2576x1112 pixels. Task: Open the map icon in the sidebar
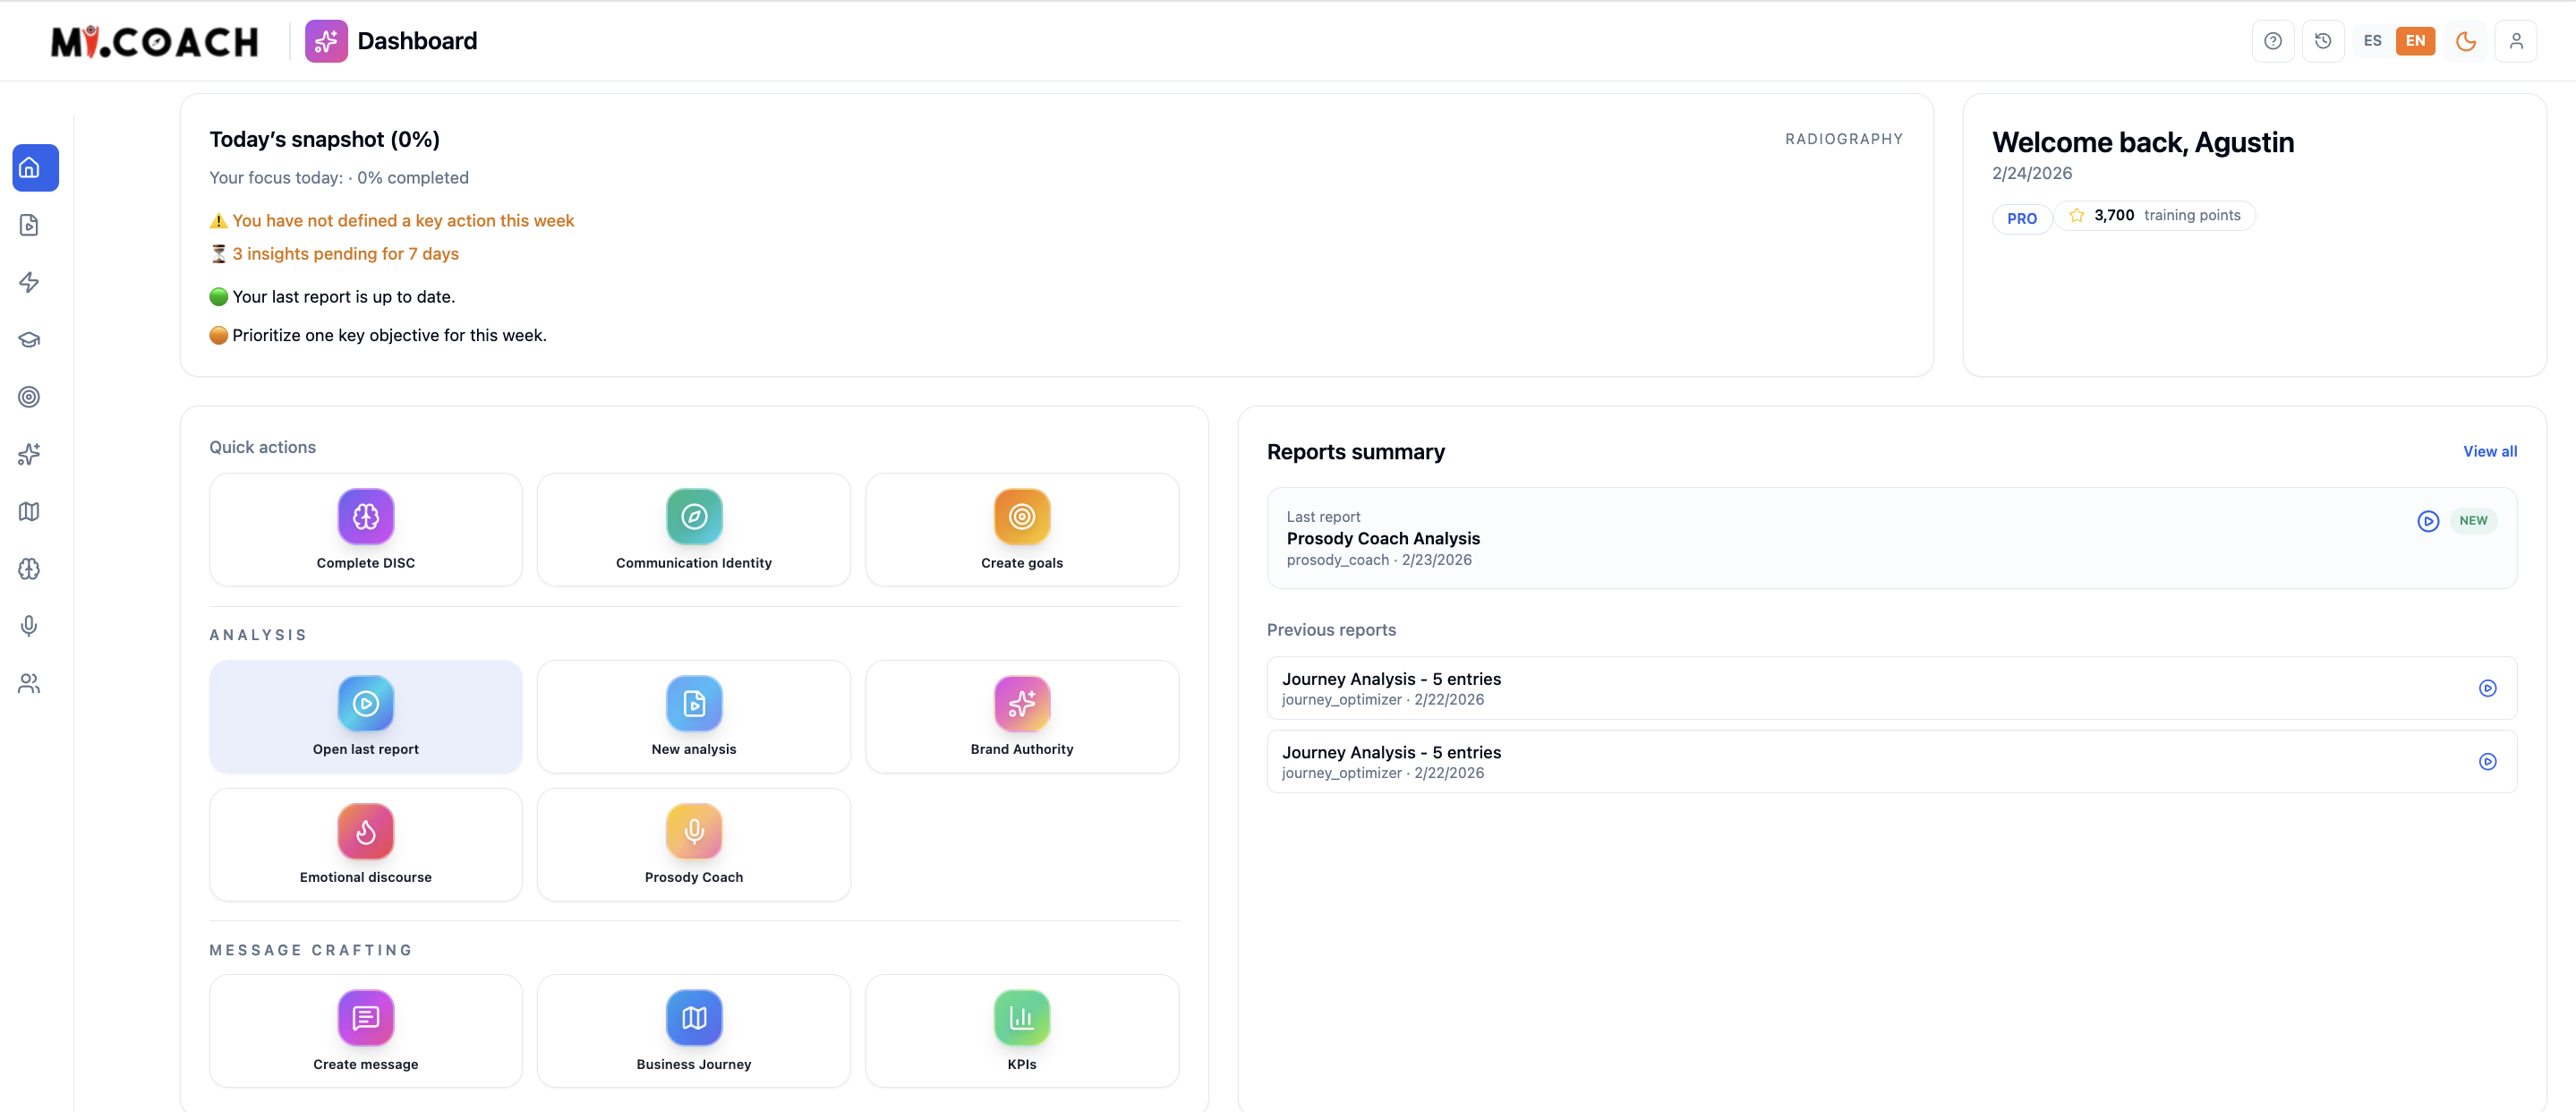29,511
